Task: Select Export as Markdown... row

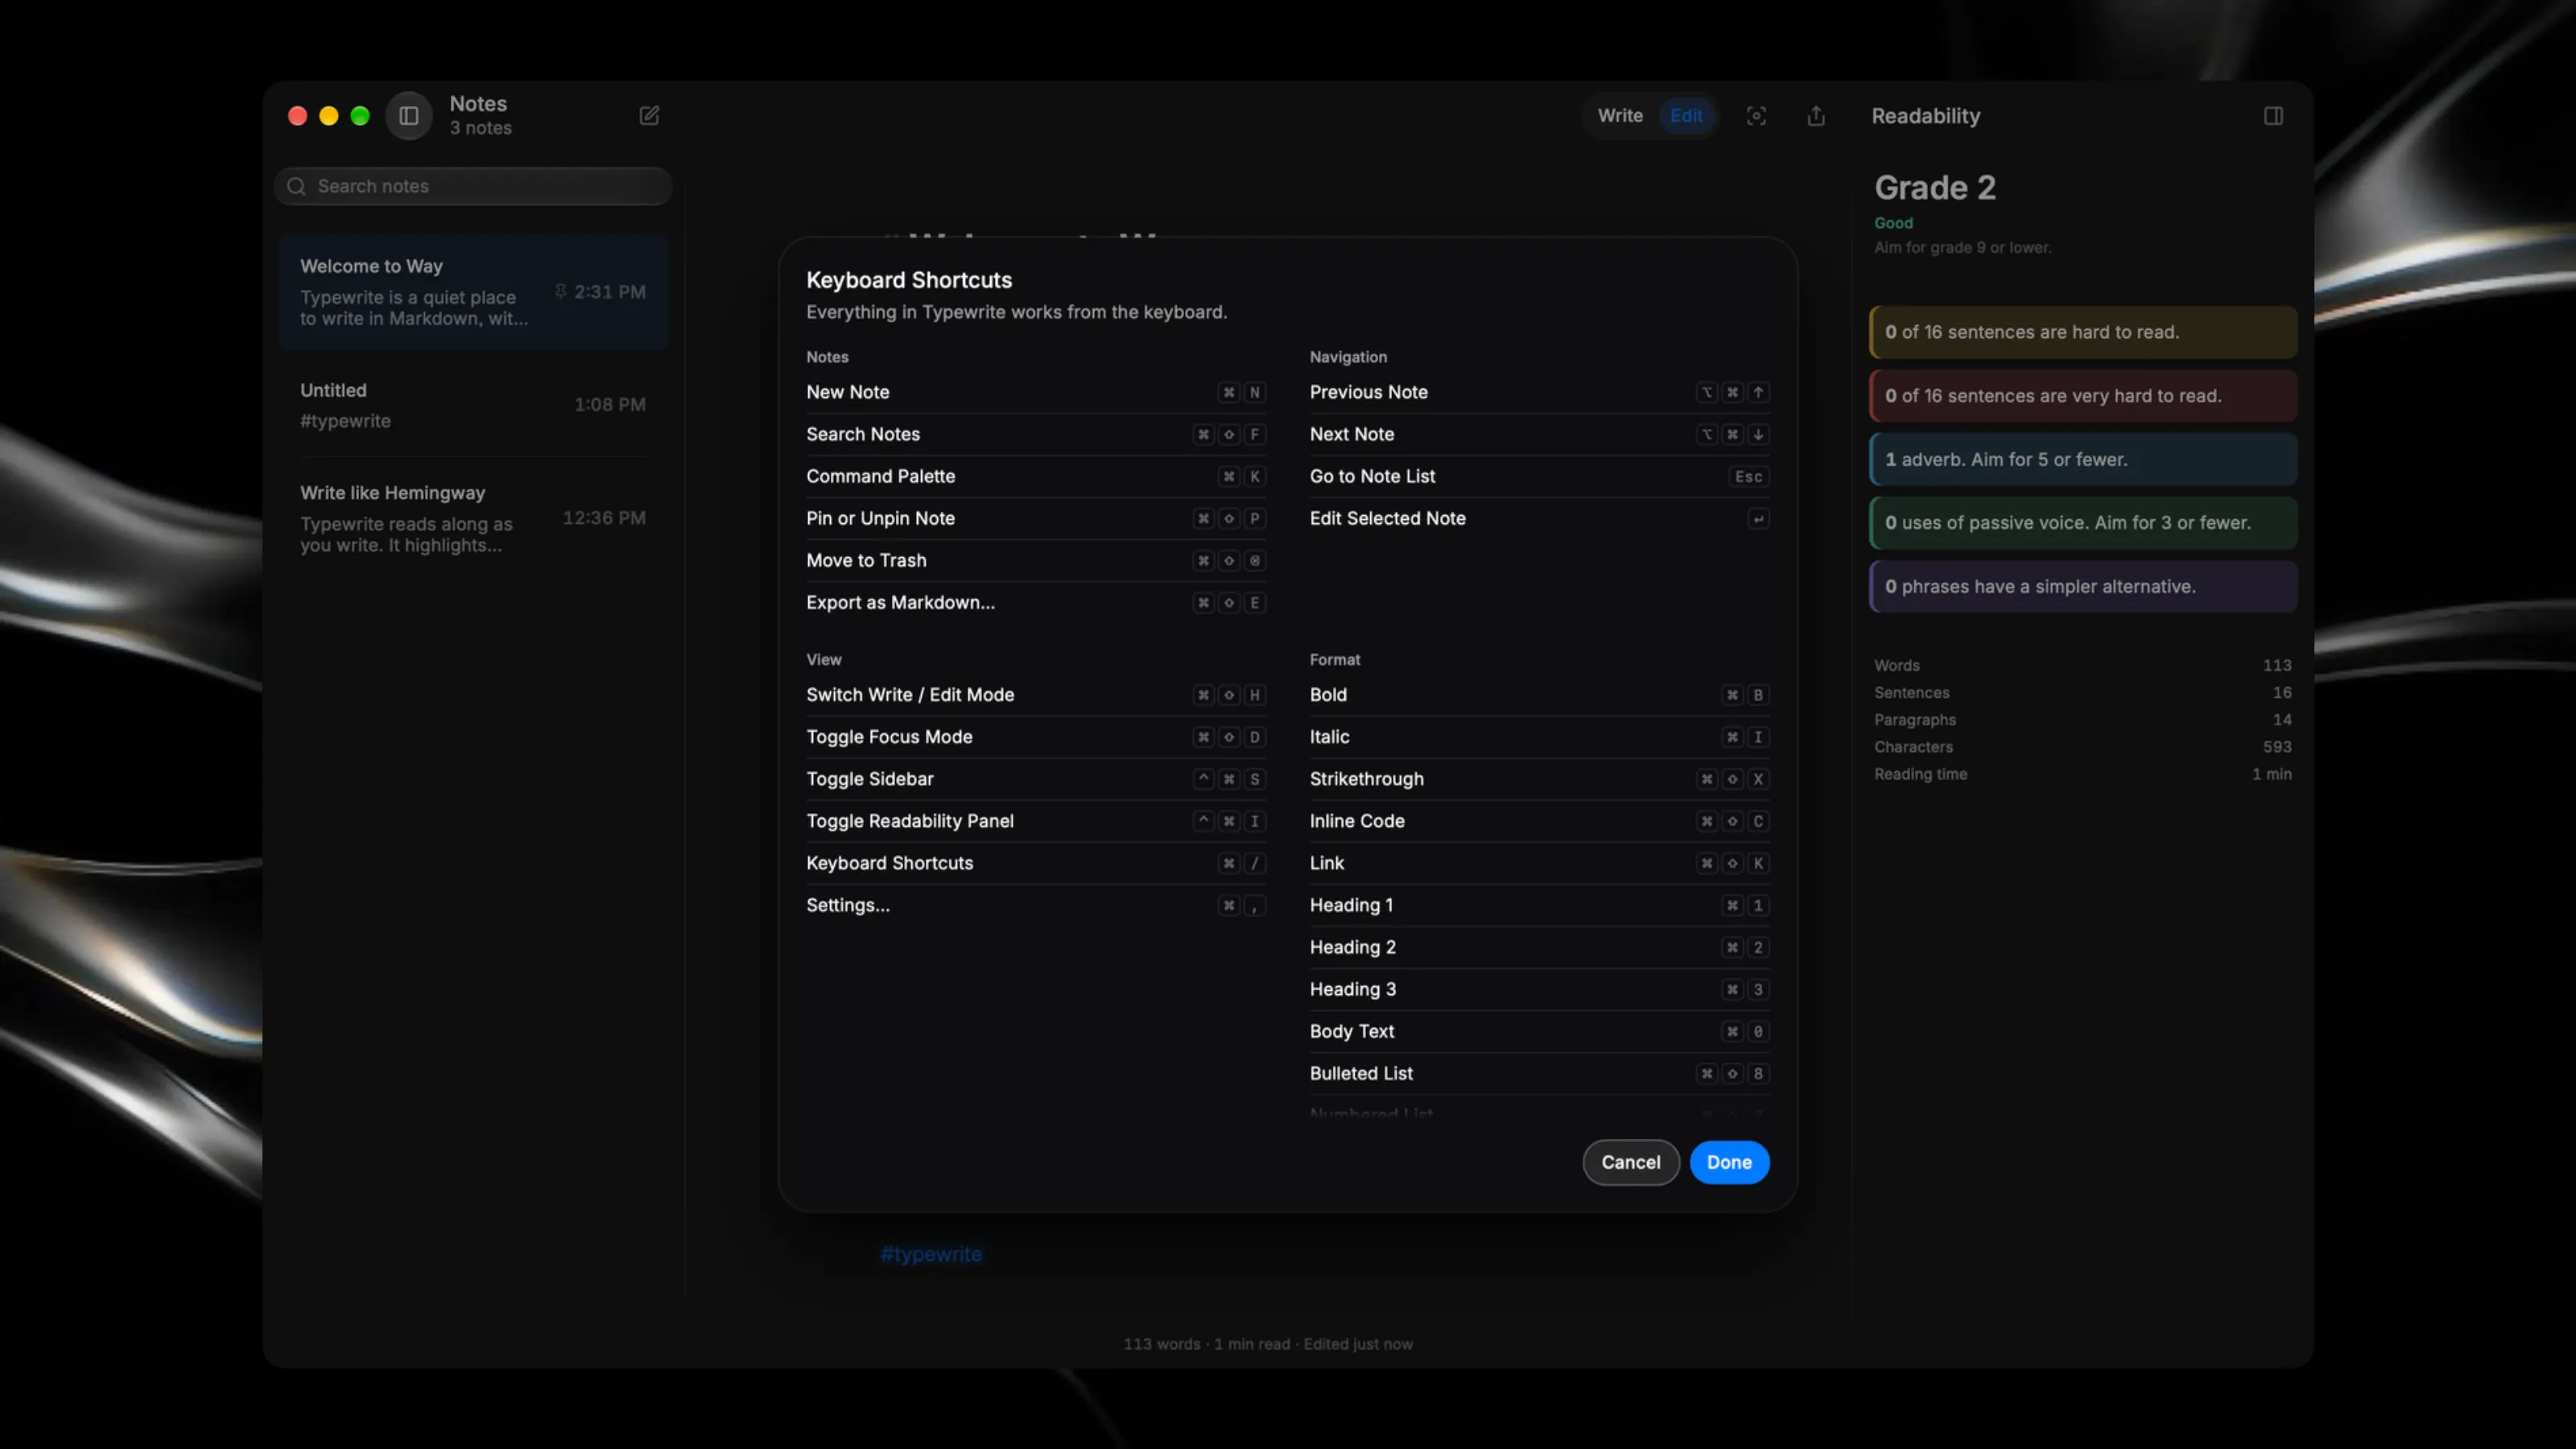Action: pos(1036,602)
